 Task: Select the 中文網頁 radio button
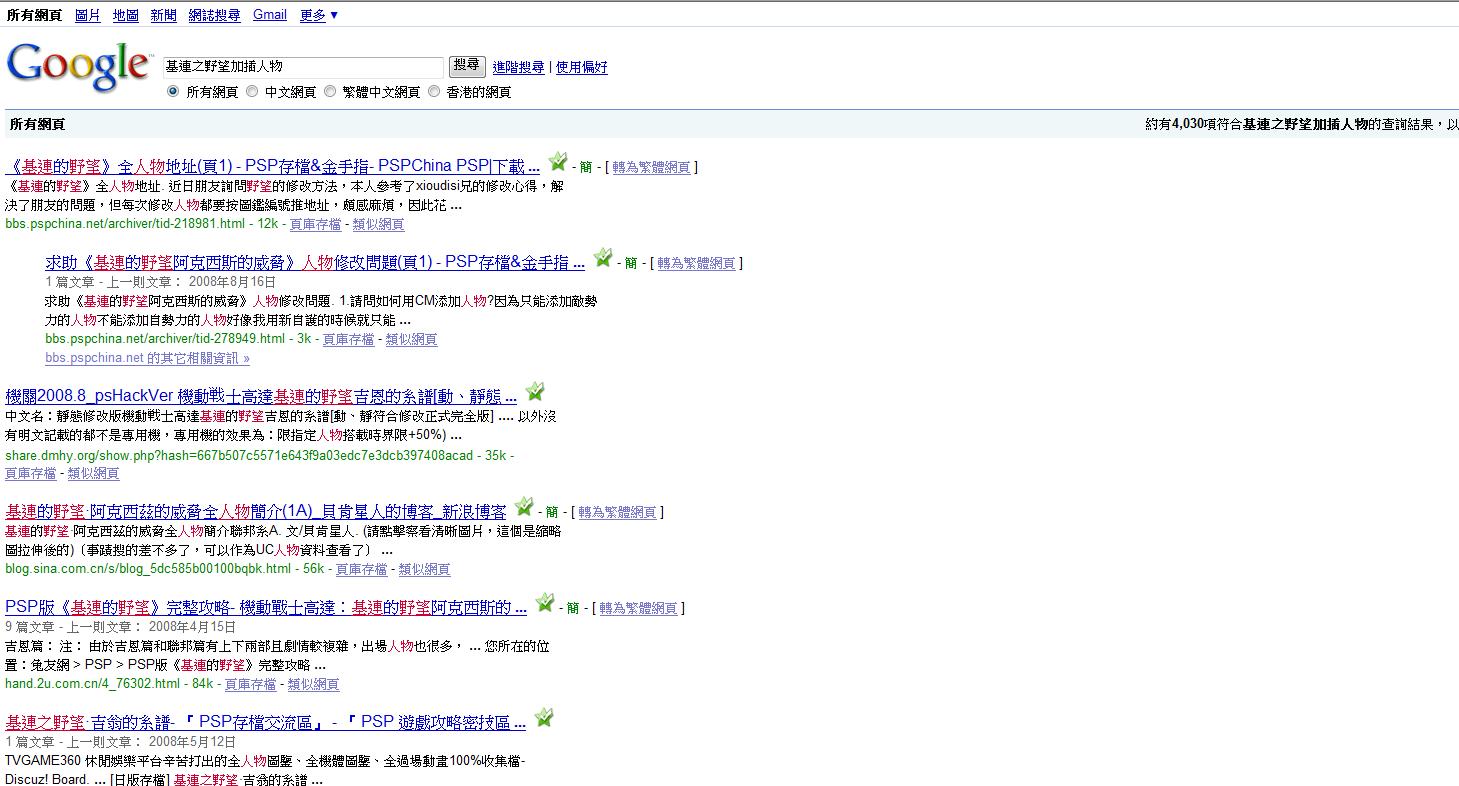point(252,91)
